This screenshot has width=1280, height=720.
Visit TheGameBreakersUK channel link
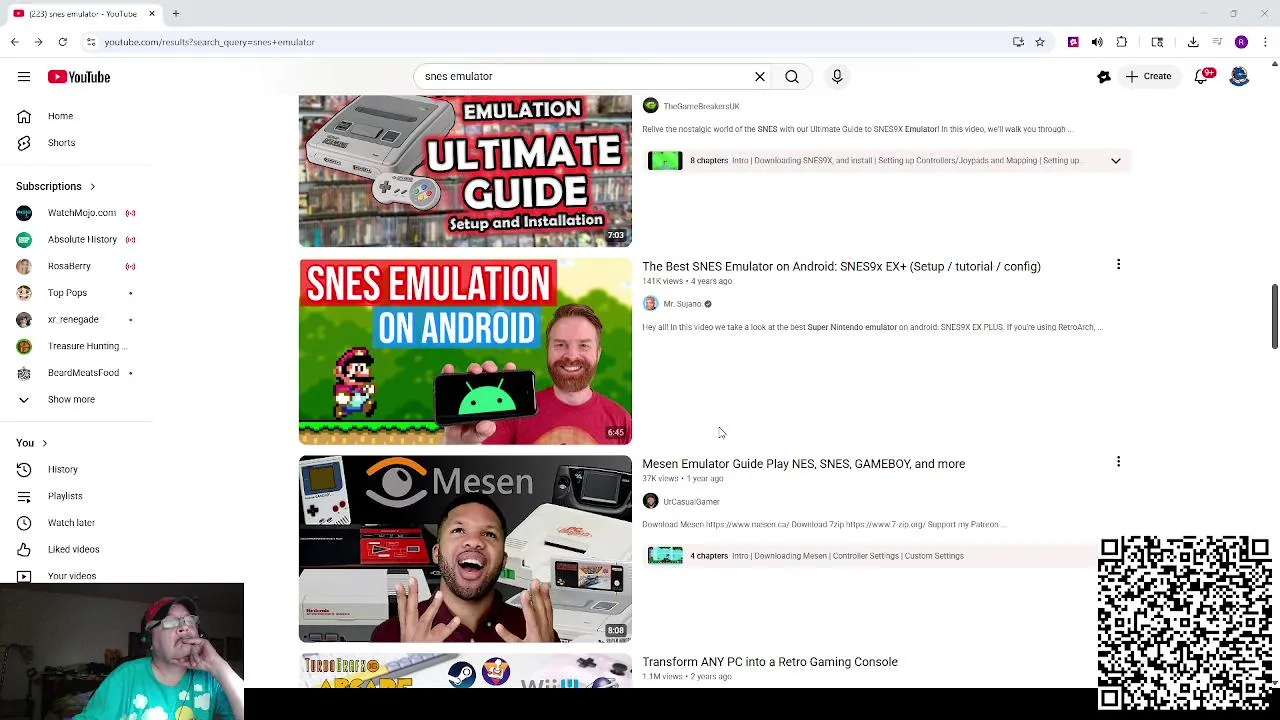[701, 106]
